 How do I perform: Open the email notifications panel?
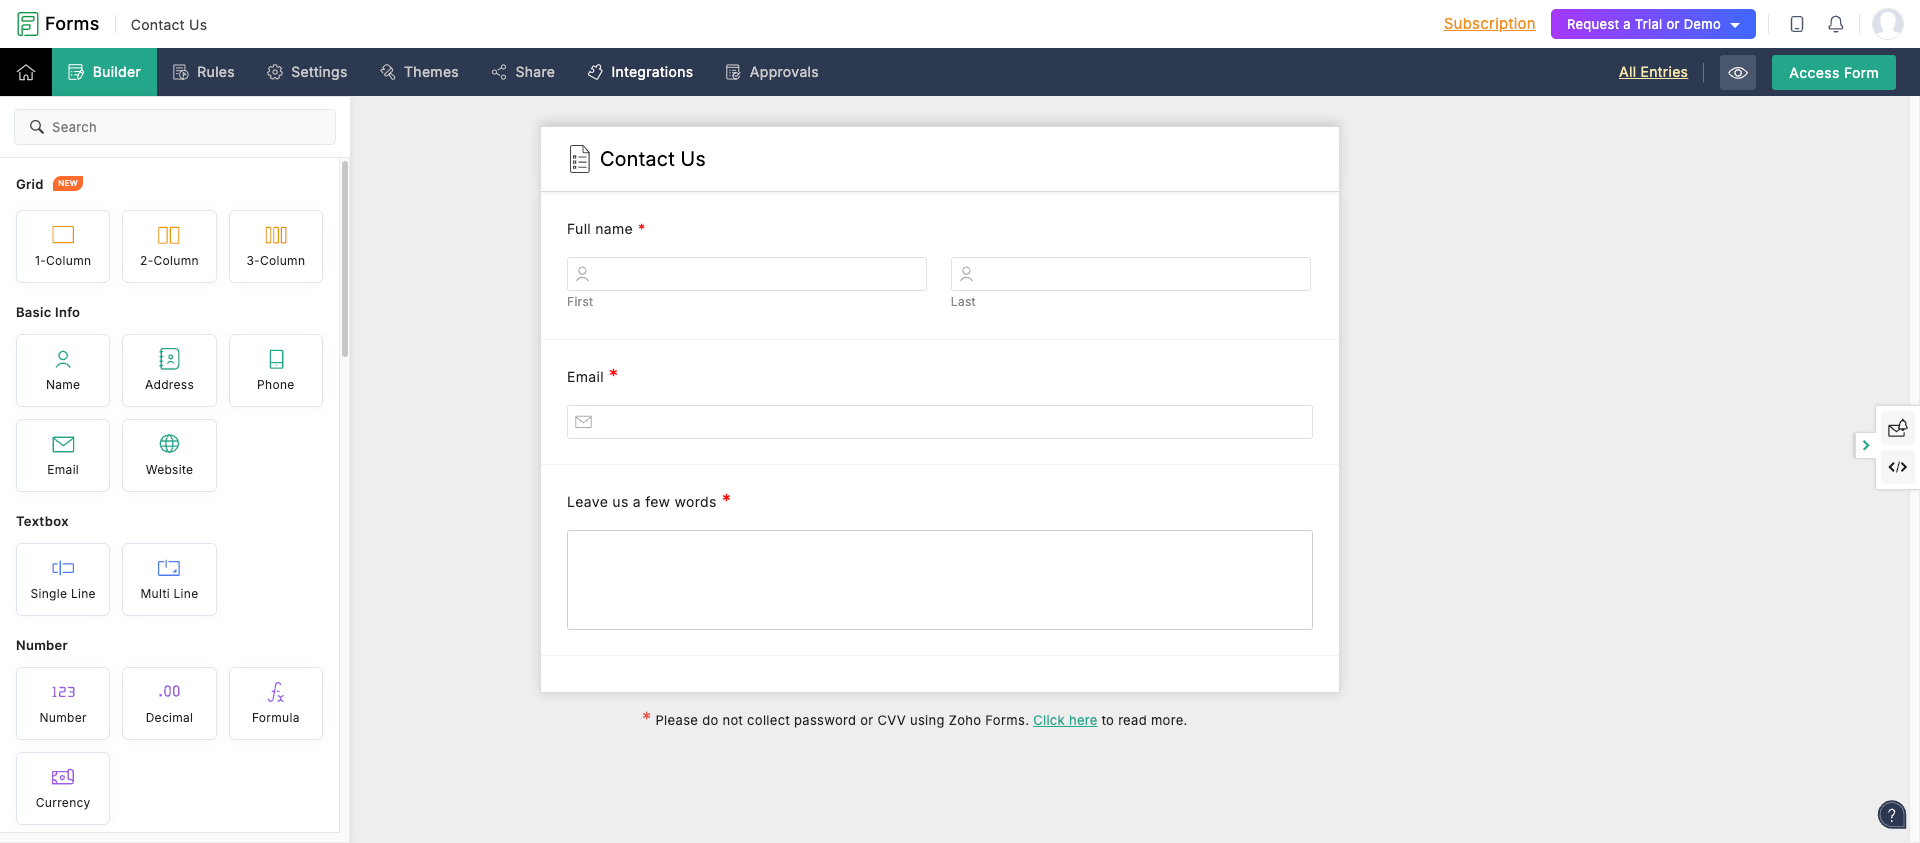click(1897, 428)
